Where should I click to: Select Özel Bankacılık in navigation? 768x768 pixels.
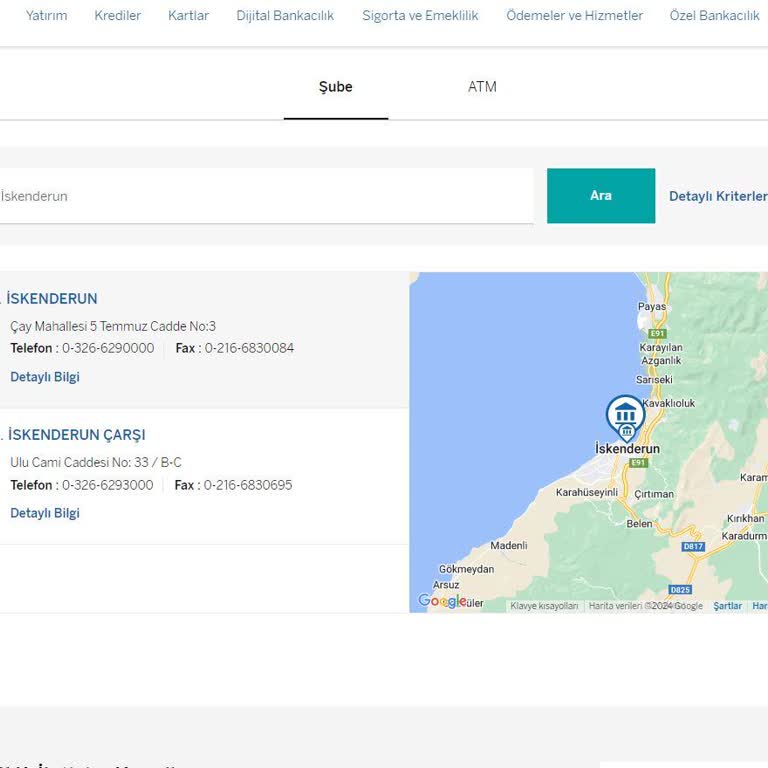714,16
